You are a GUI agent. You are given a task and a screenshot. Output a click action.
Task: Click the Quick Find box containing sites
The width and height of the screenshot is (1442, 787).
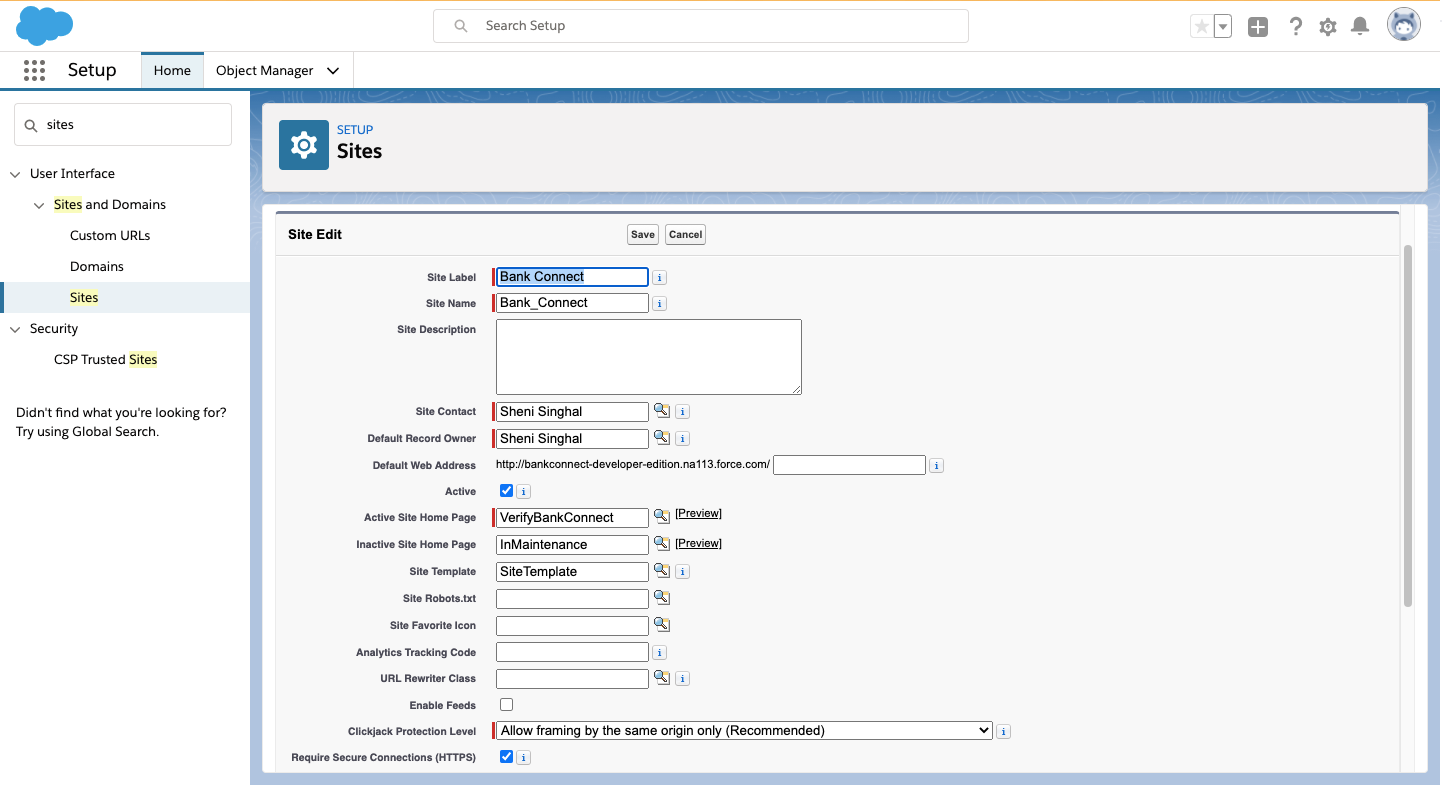(123, 125)
